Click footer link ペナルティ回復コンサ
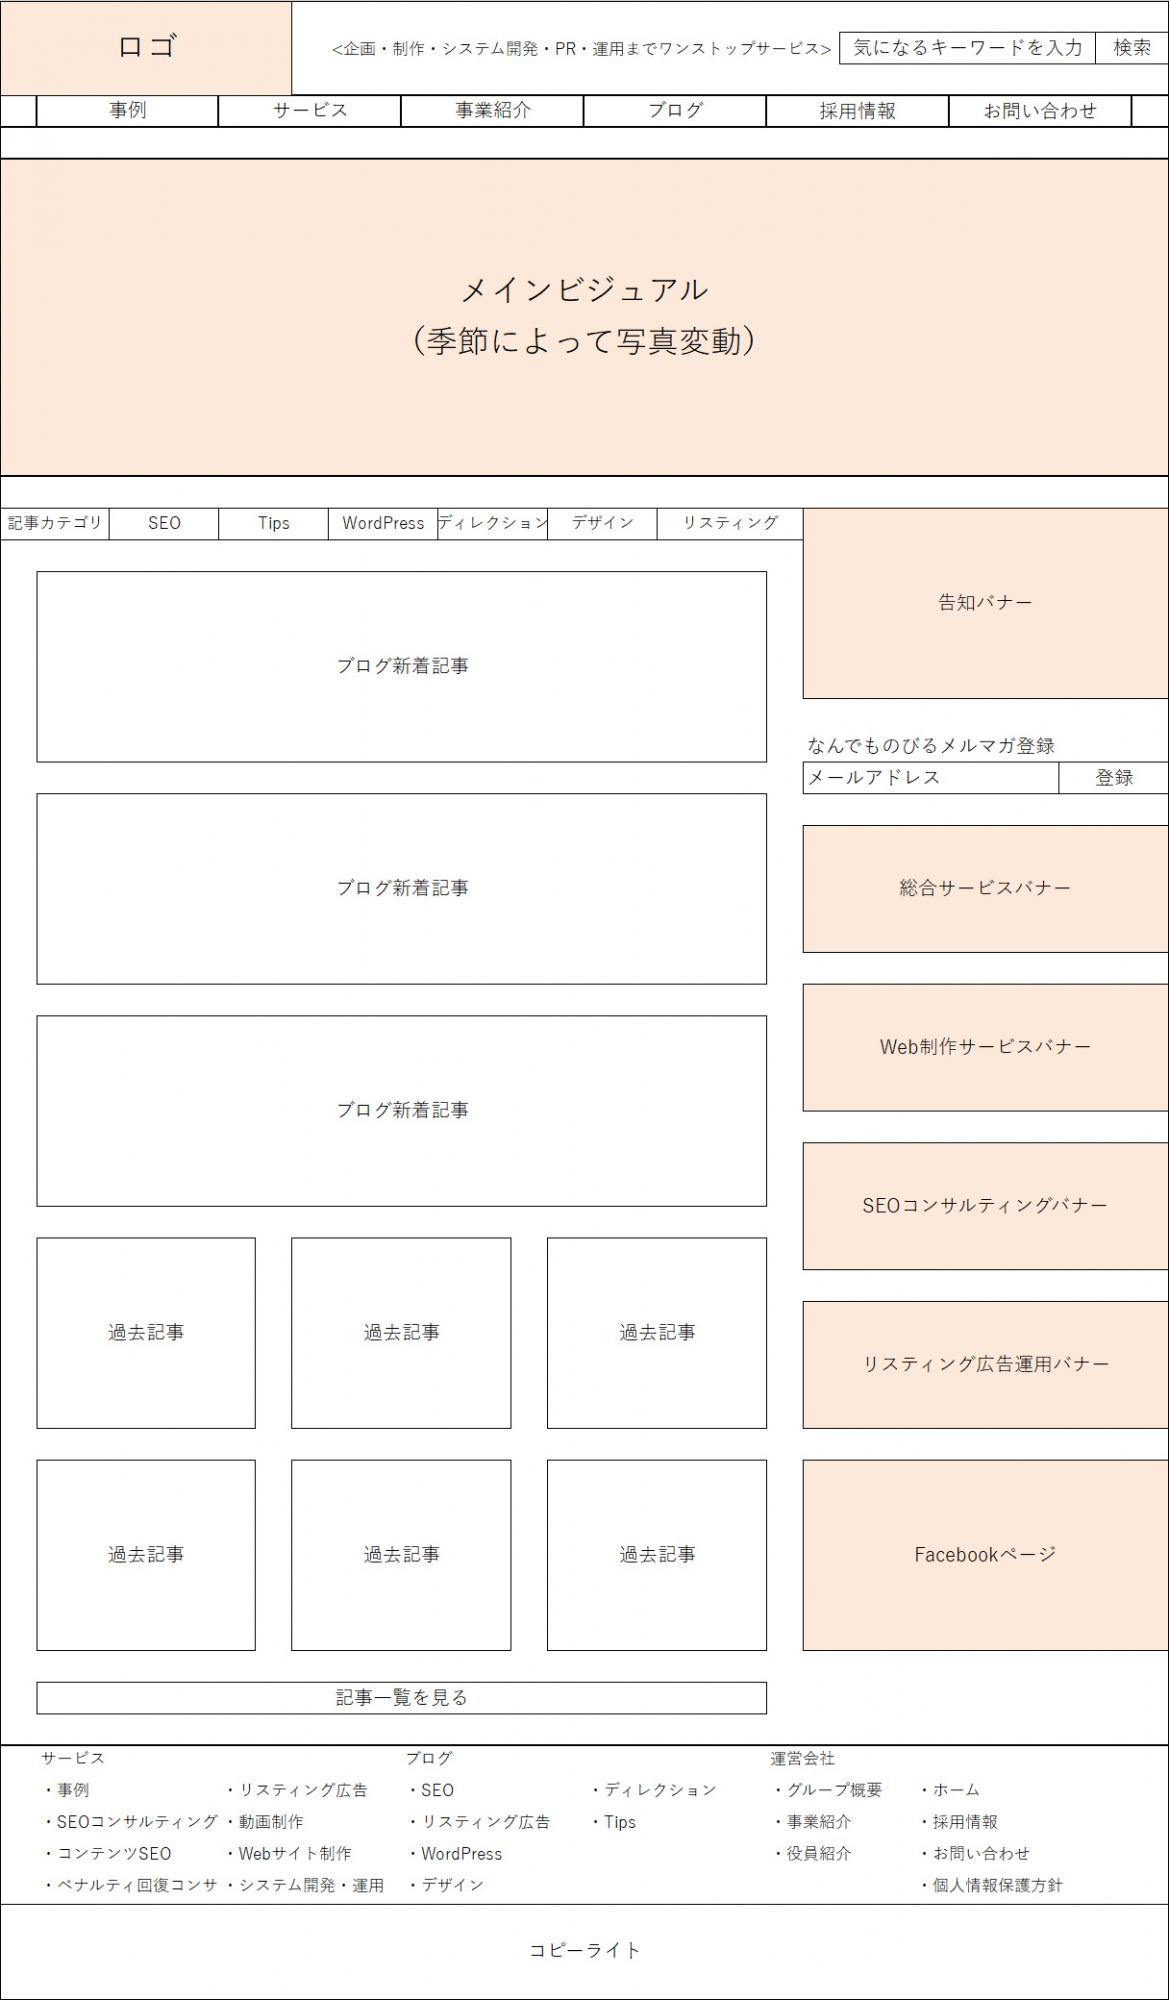This screenshot has height=2000, width=1169. click(130, 1885)
